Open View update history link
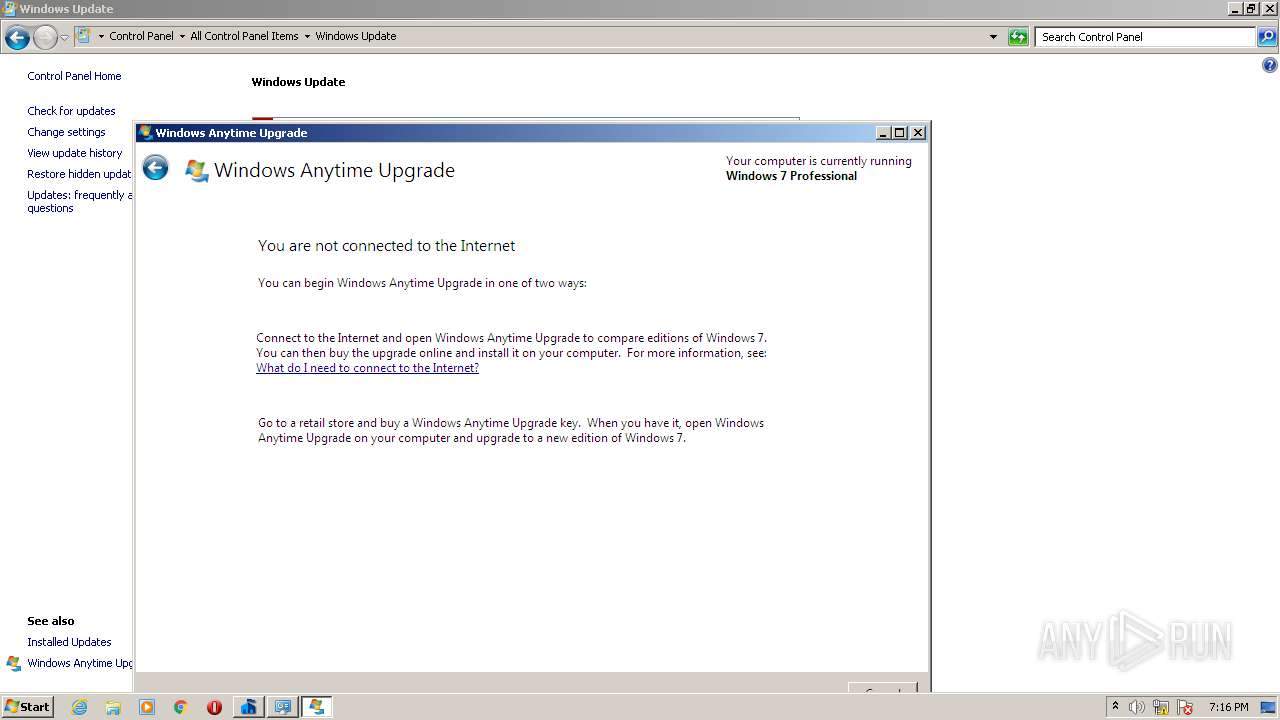The height and width of the screenshot is (720, 1280). tap(74, 153)
